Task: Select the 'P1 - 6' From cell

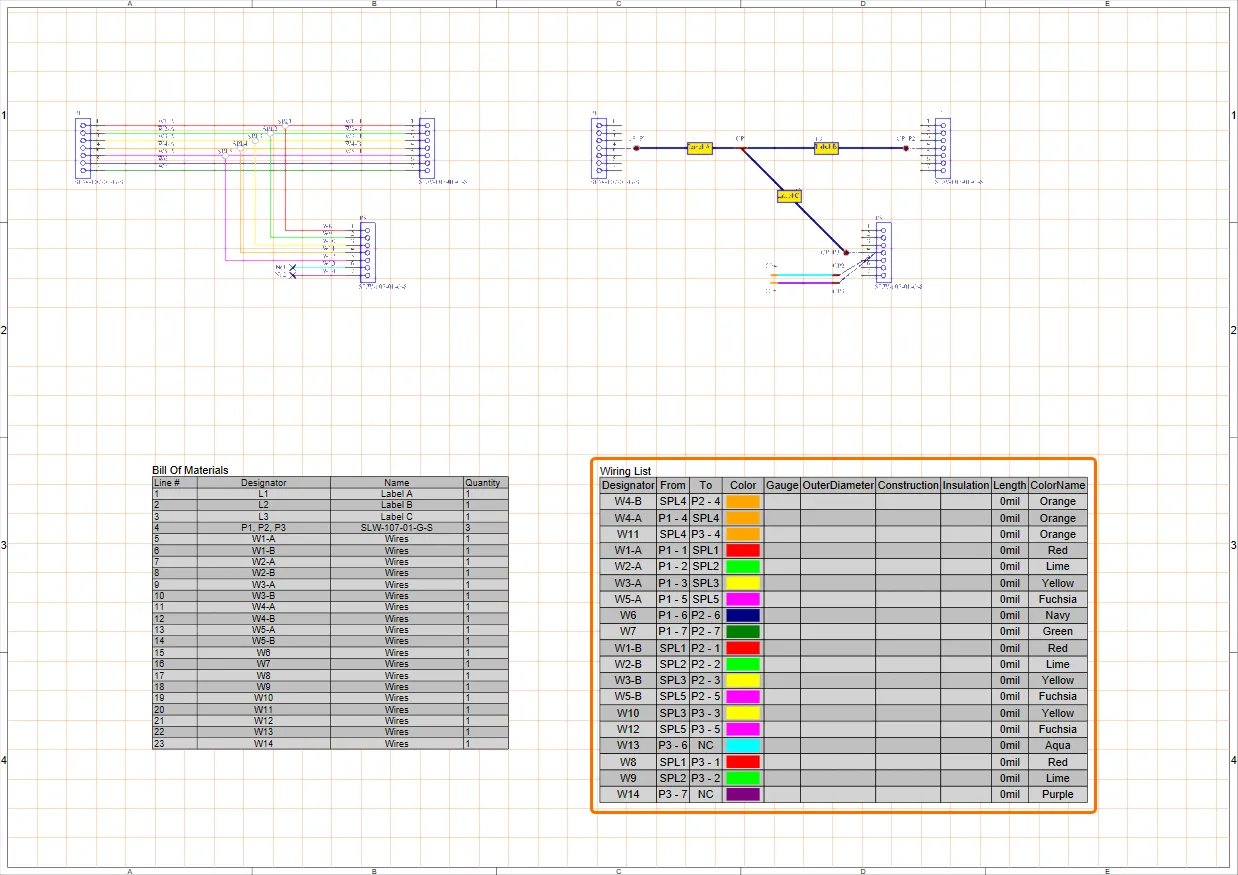Action: tap(673, 615)
